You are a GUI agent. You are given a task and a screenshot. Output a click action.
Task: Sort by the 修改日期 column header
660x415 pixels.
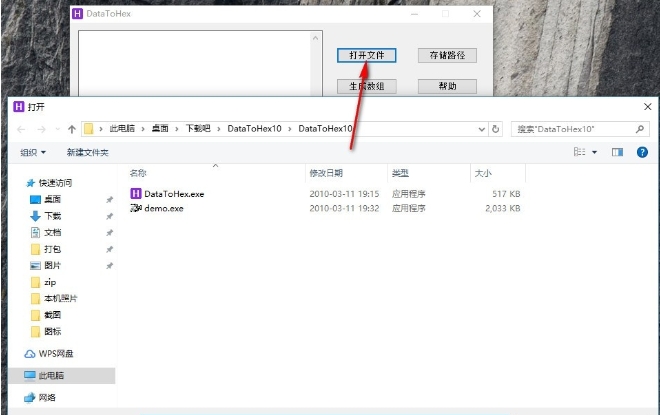click(x=326, y=173)
